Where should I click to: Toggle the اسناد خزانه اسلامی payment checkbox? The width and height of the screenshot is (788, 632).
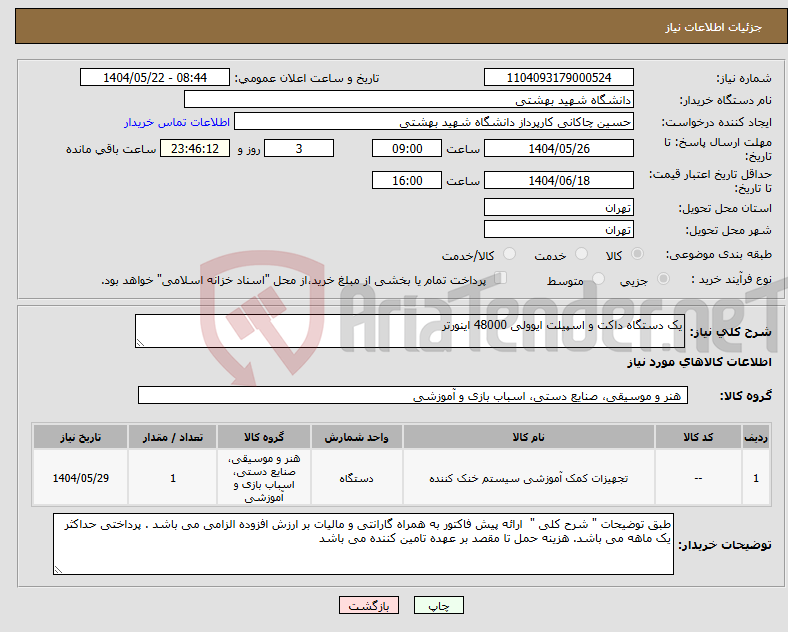pos(501,278)
